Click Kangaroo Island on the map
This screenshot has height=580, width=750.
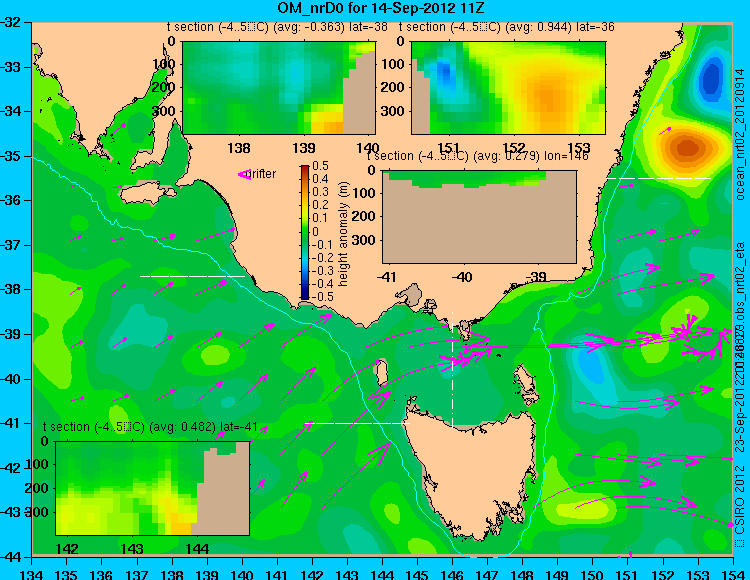point(148,192)
